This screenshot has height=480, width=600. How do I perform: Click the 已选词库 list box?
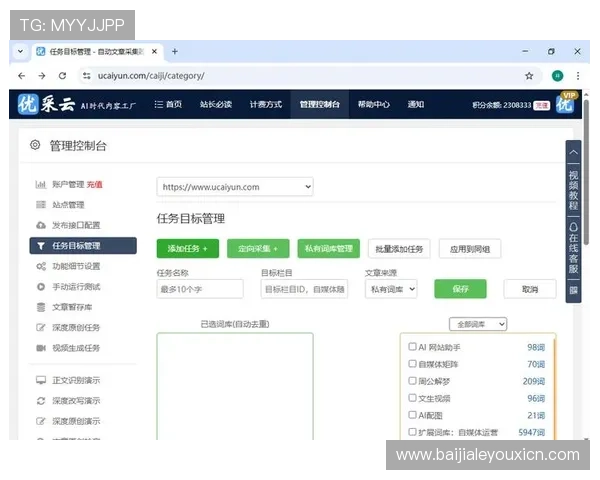pos(235,386)
